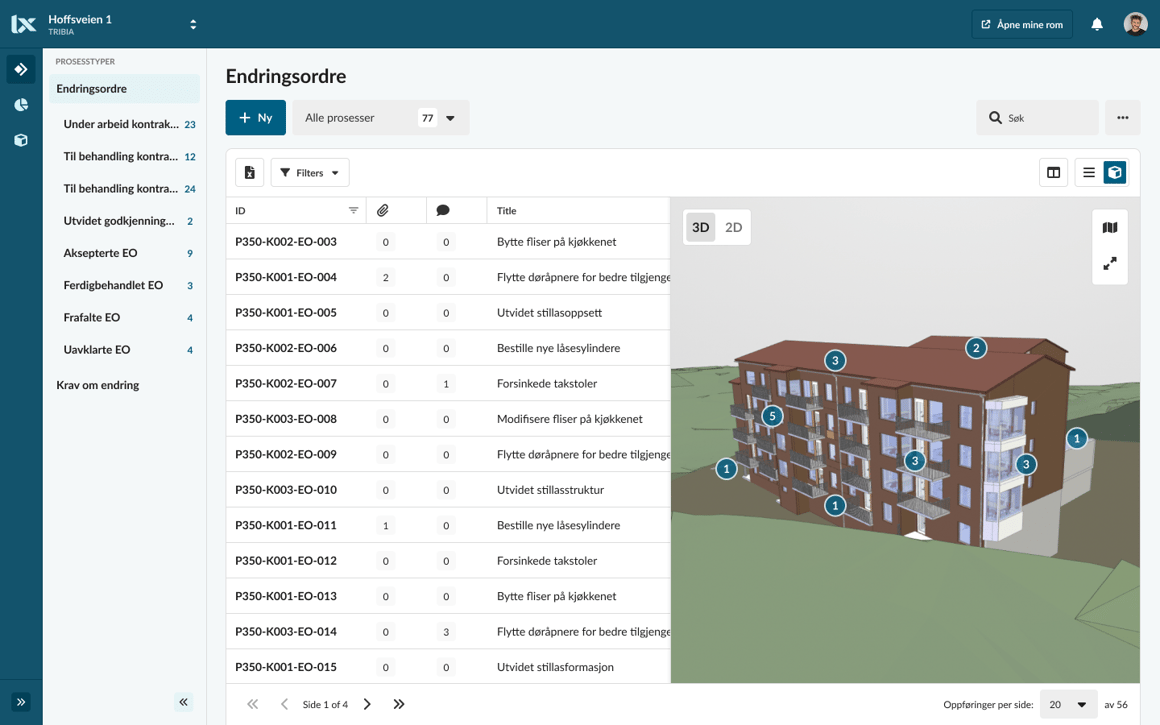The width and height of the screenshot is (1160, 725).
Task: Select the BIM cube icon in left sidebar
Action: point(21,140)
